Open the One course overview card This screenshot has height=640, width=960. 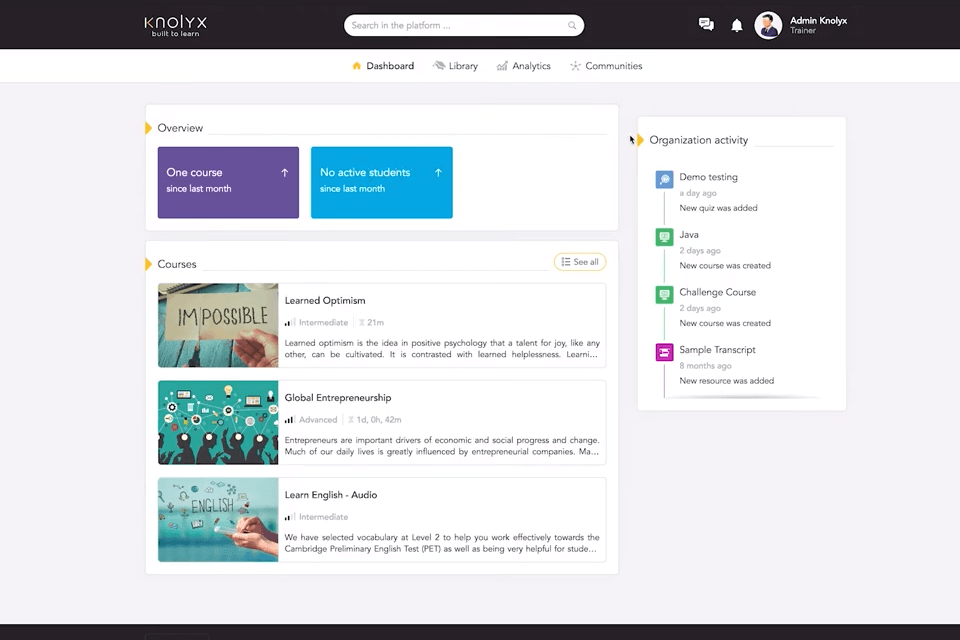click(x=228, y=183)
